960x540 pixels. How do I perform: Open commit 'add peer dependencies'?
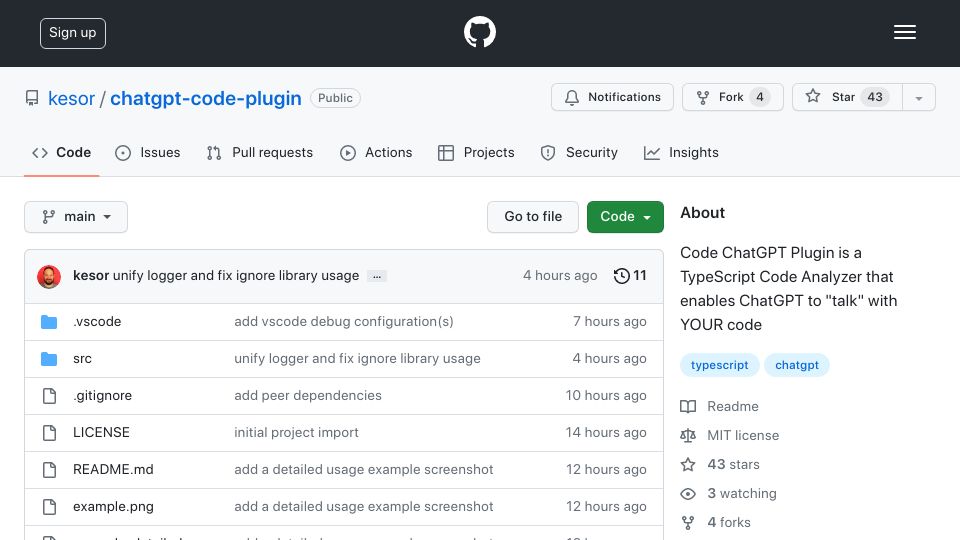pos(308,396)
